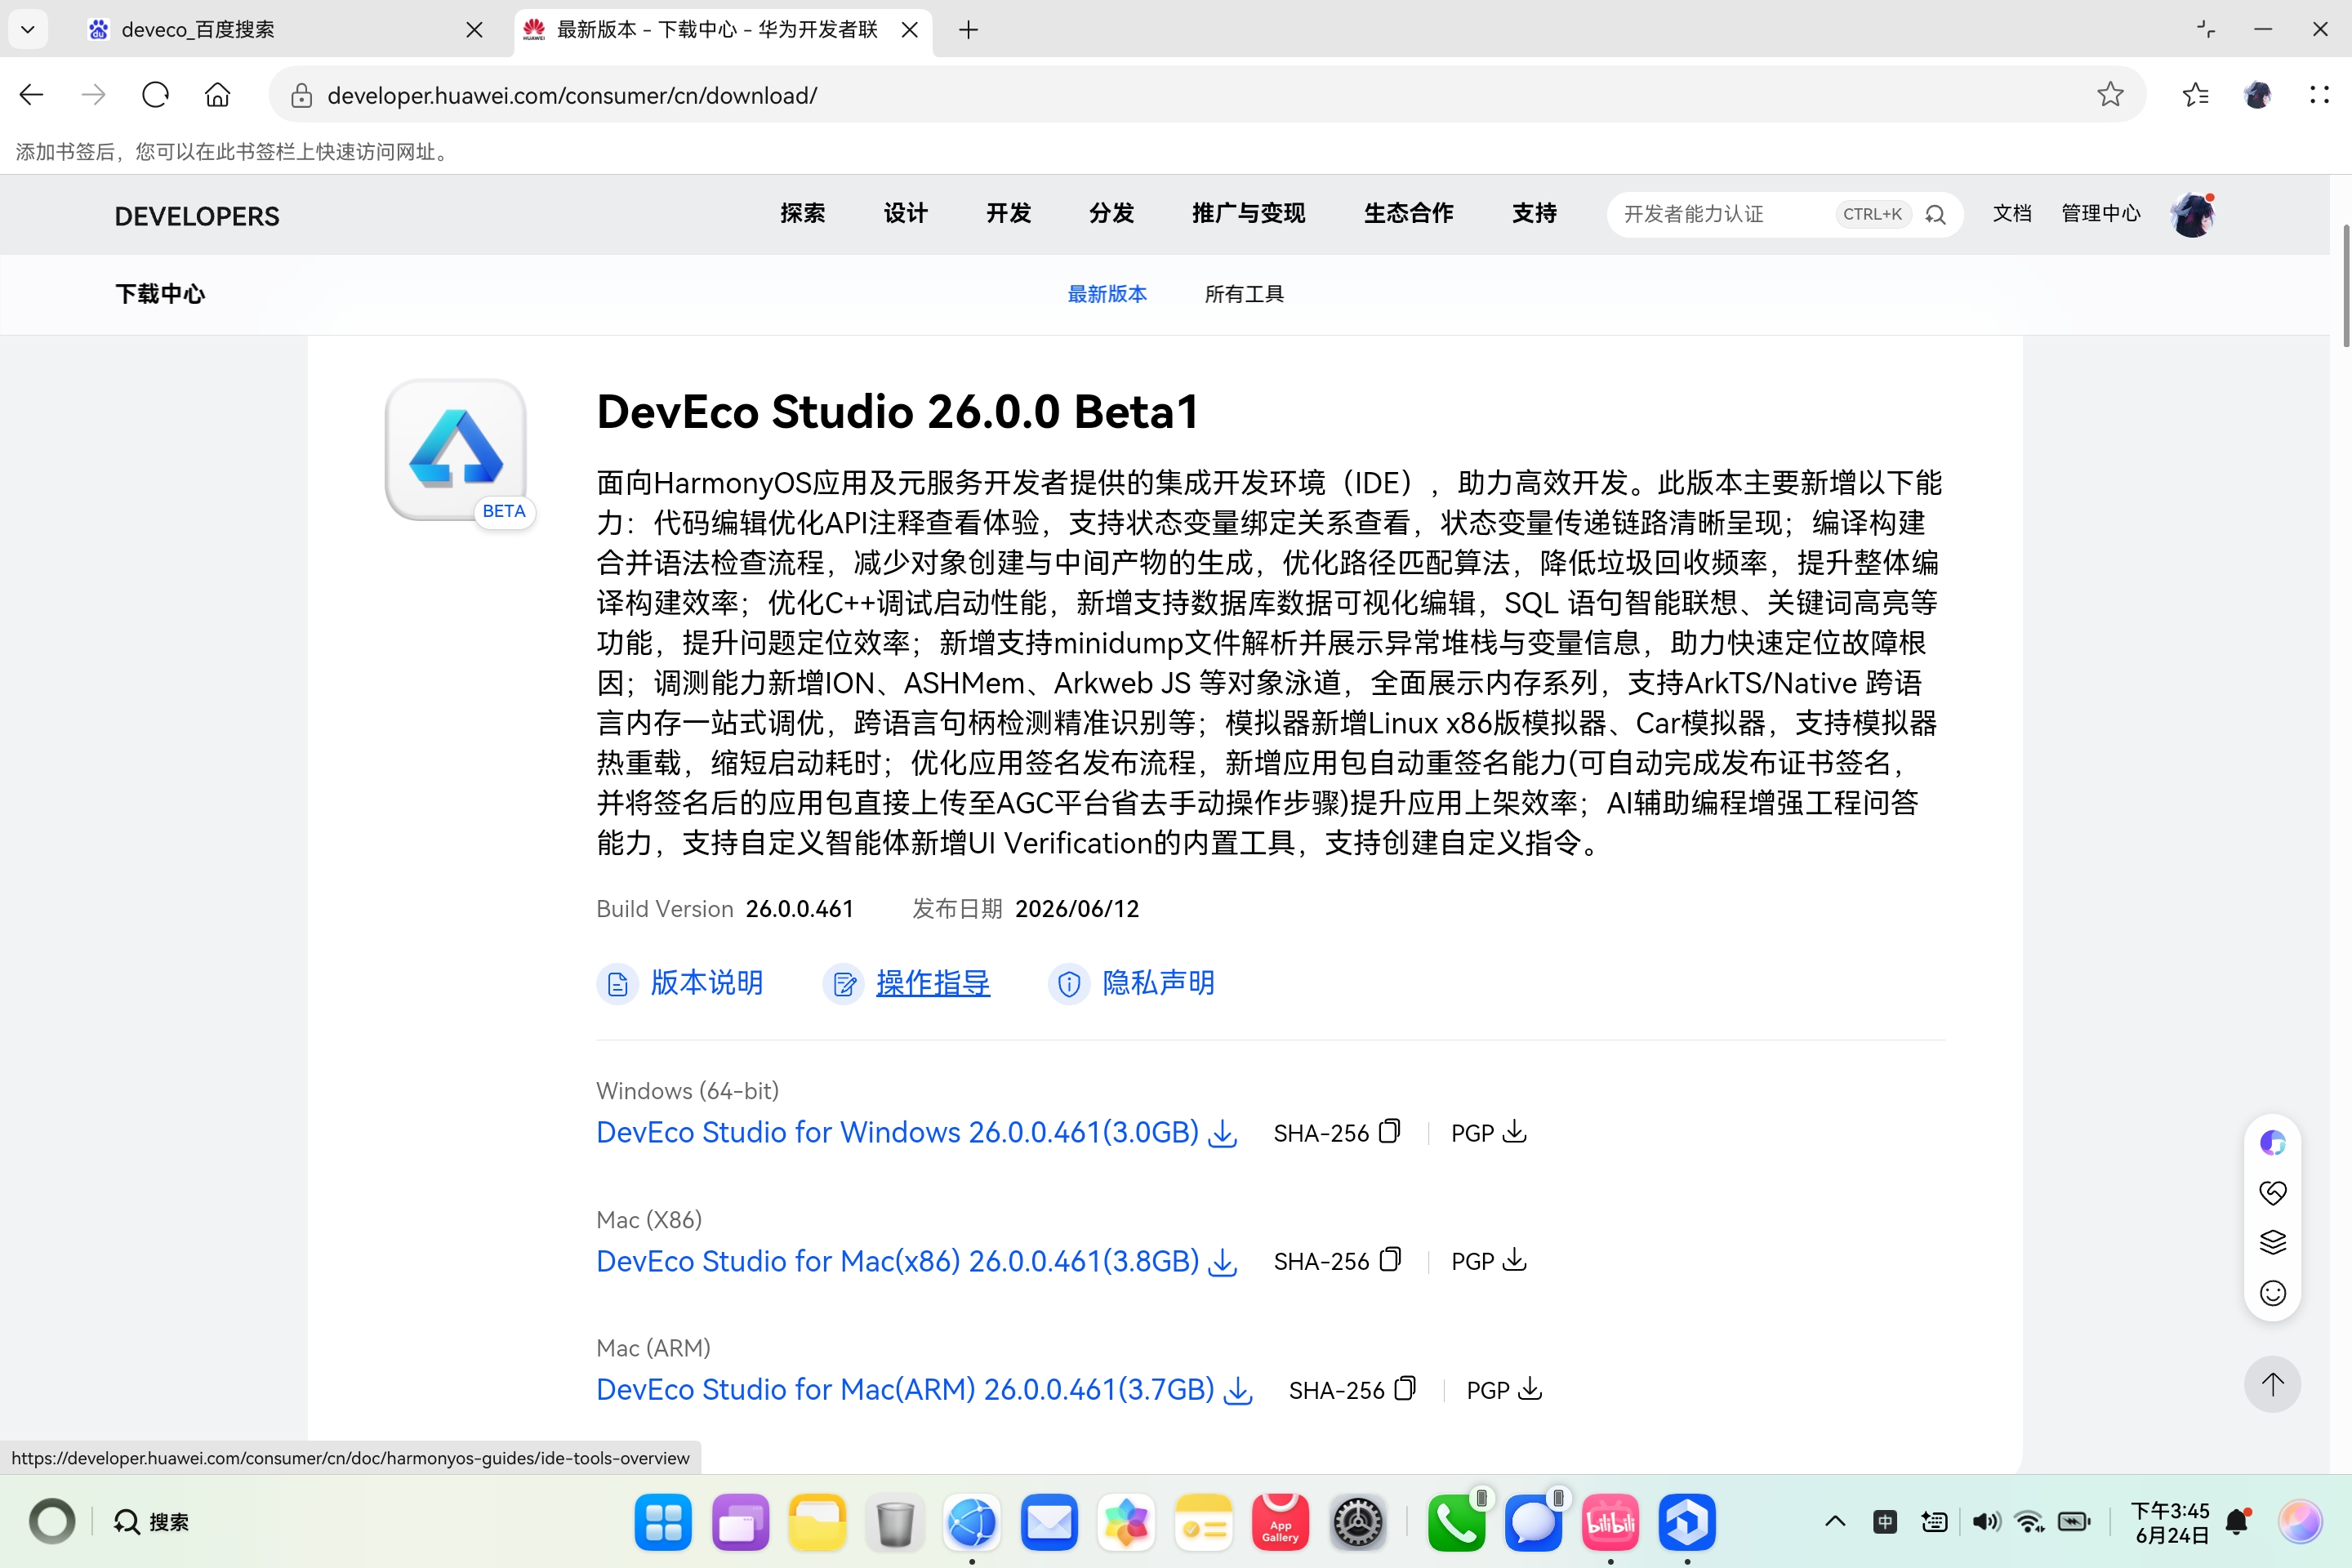The width and height of the screenshot is (2352, 1568).
Task: Open the 生态合作 navigation menu
Action: tap(1408, 213)
